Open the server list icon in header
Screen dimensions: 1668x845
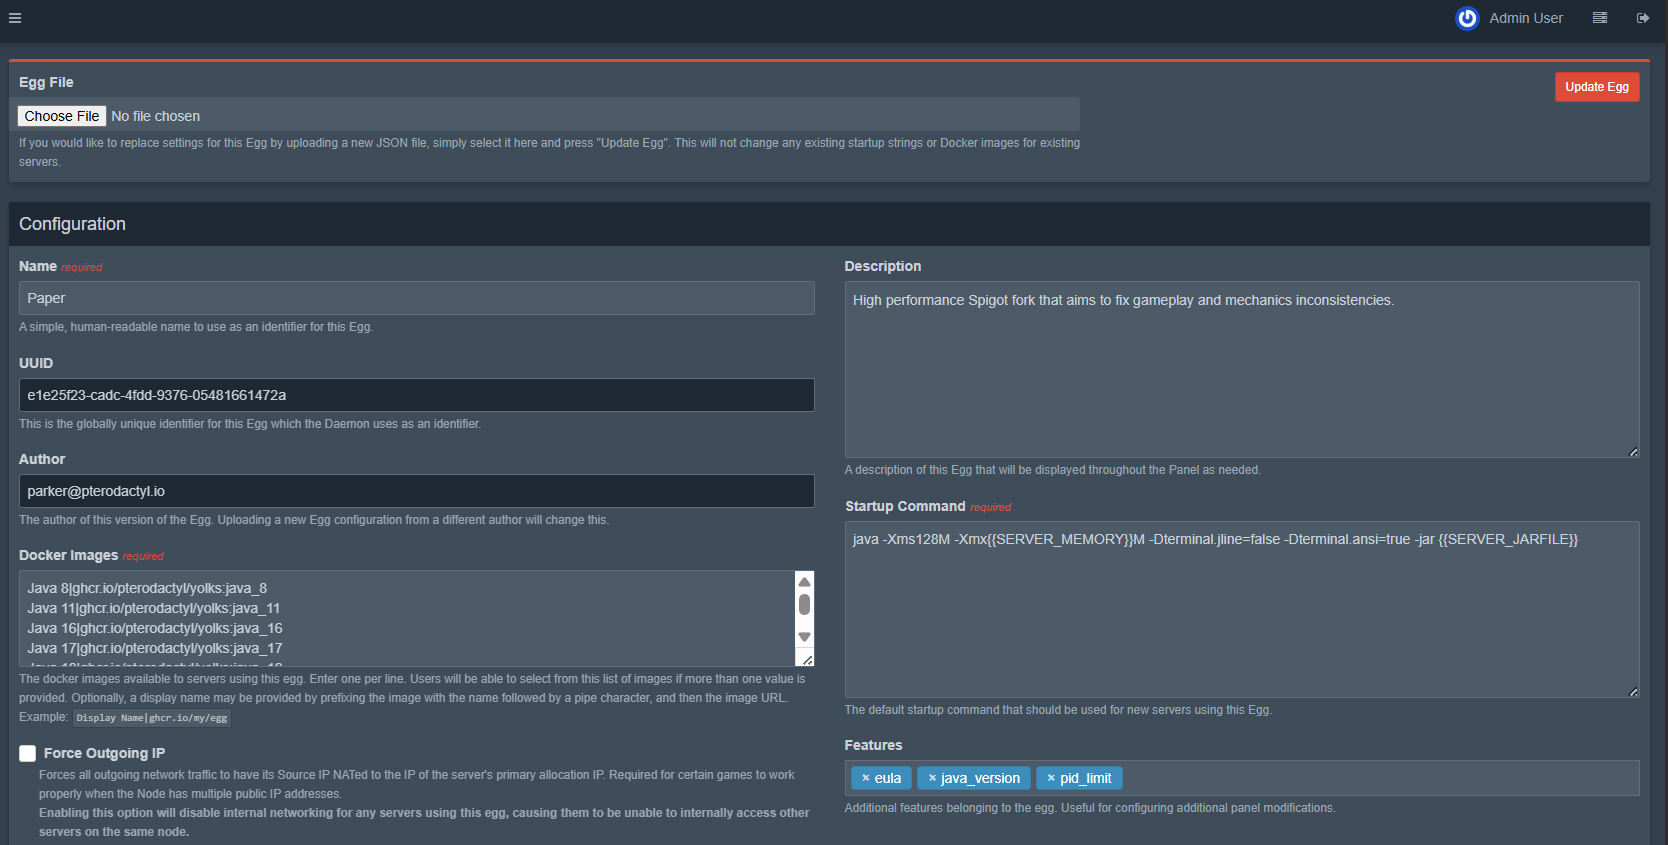pyautogui.click(x=1599, y=18)
